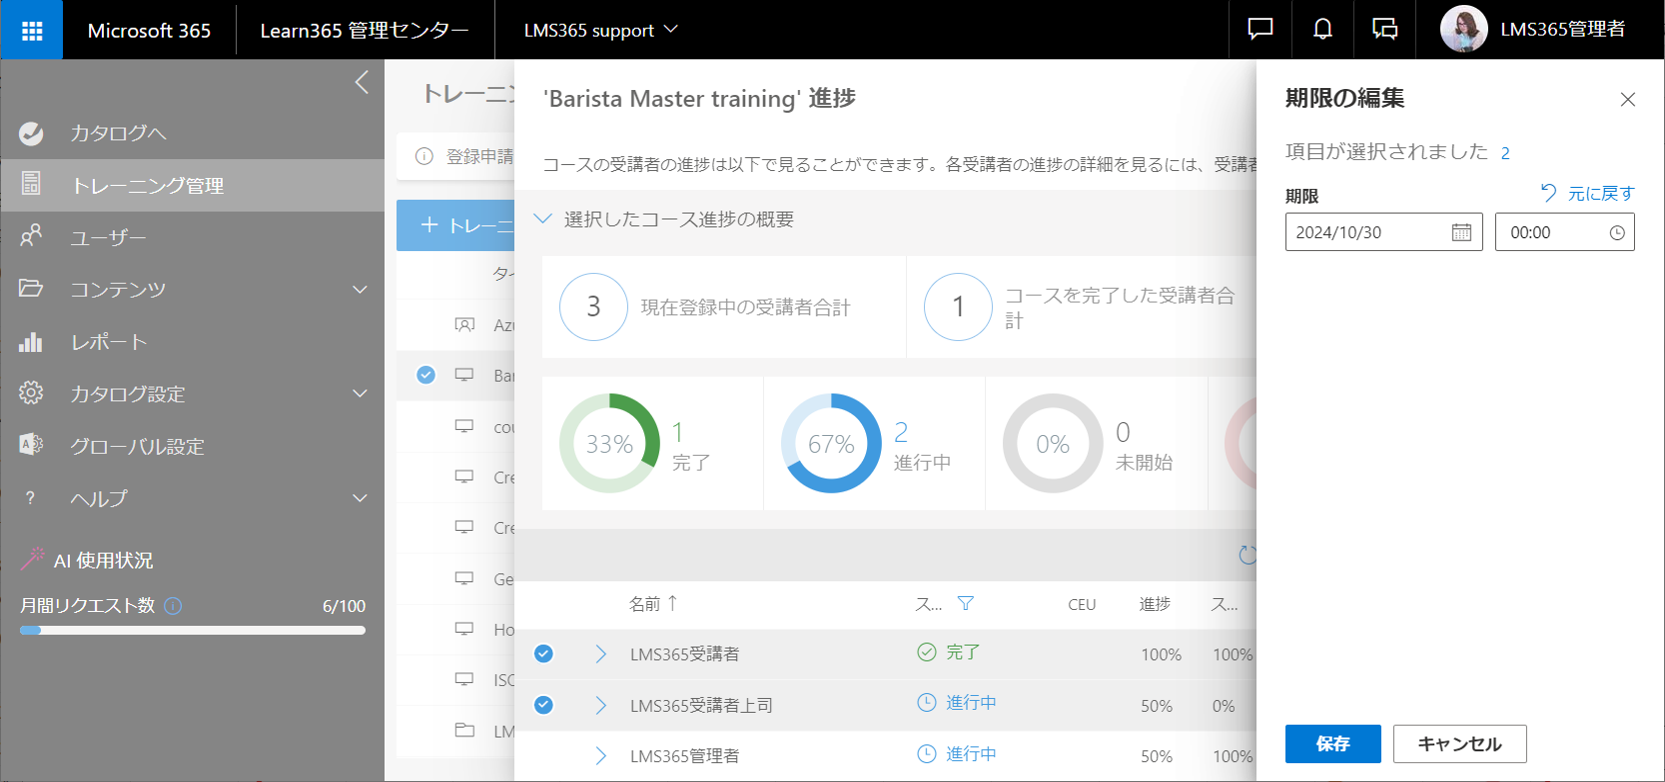Collapse 選択したコース進捗の概要 section
The height and width of the screenshot is (782, 1665).
tap(543, 219)
